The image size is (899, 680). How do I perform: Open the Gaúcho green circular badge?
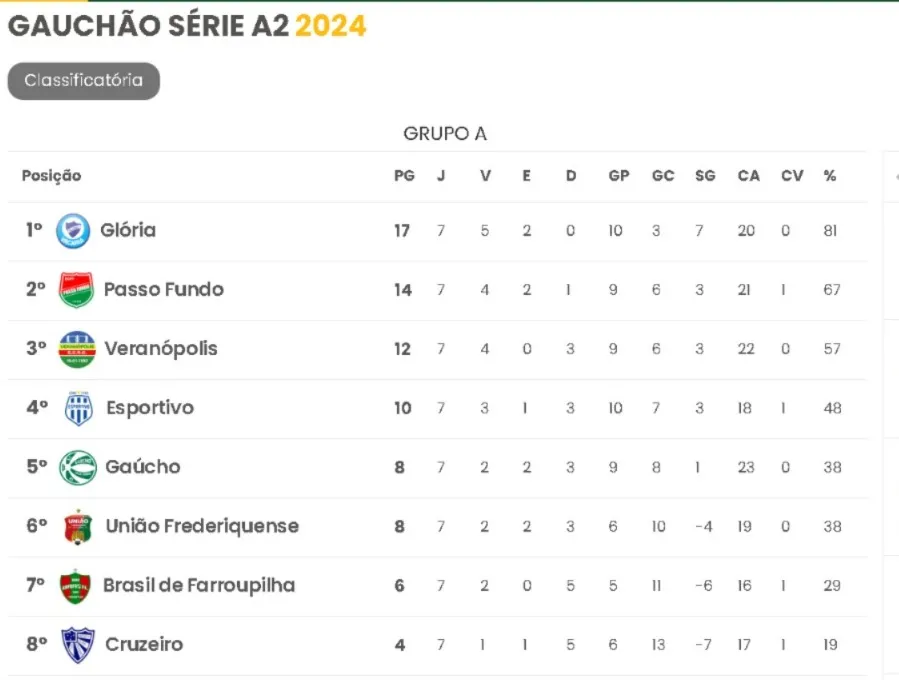coord(77,467)
